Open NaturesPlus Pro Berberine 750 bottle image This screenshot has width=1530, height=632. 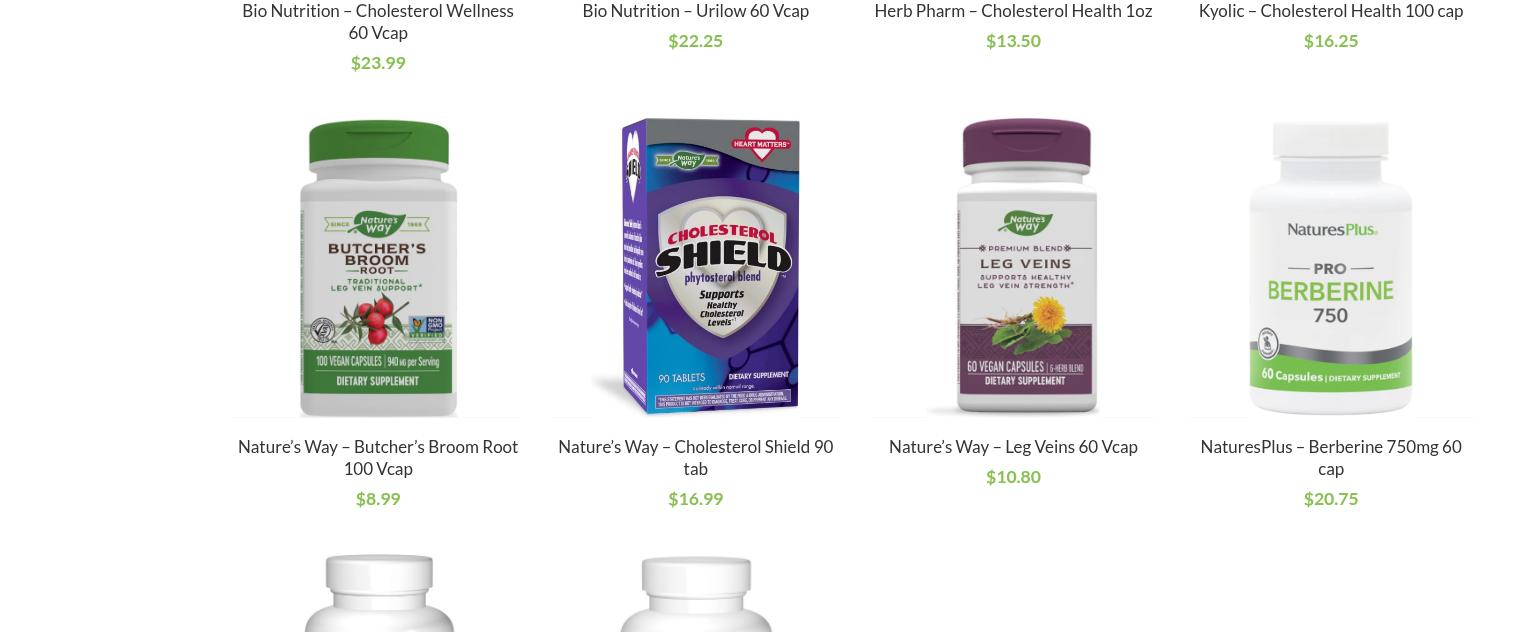1331,267
